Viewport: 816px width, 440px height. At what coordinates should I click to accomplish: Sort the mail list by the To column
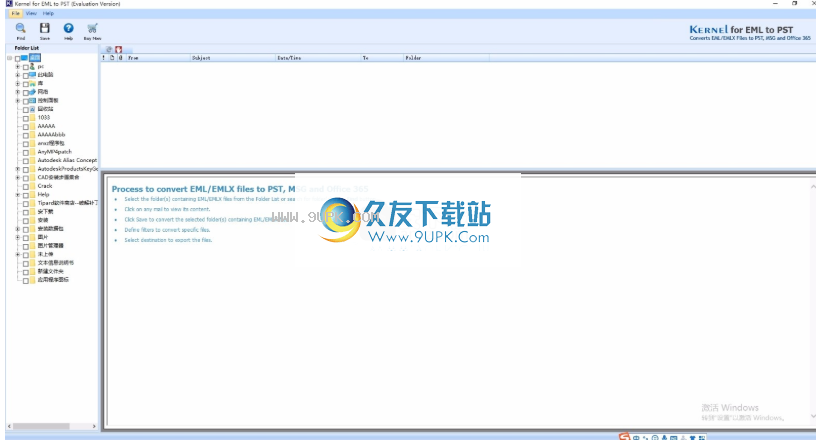coord(382,58)
